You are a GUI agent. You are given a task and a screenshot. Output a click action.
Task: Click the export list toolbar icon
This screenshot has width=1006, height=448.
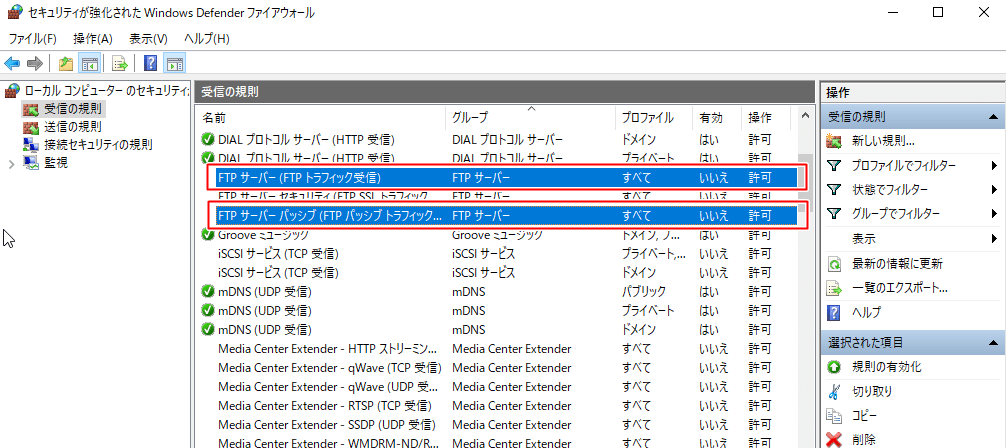pos(120,63)
